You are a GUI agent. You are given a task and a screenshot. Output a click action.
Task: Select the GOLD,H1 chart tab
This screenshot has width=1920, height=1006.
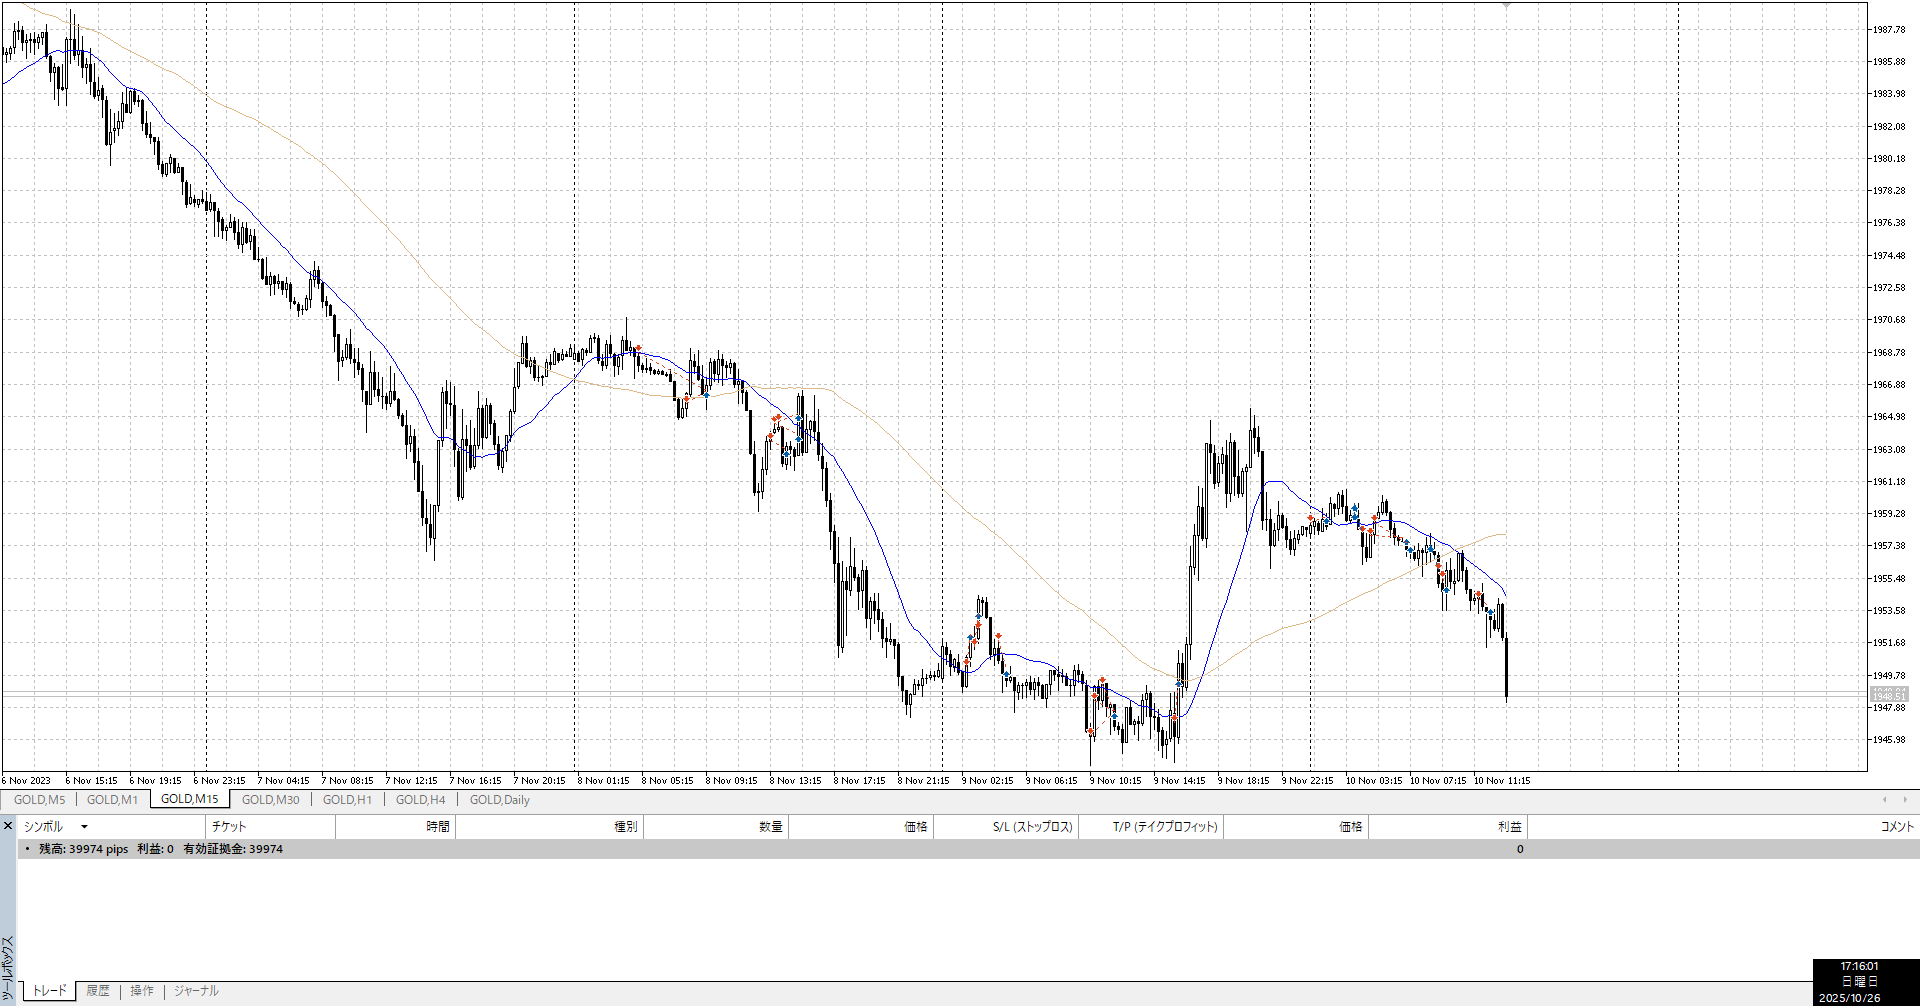click(347, 799)
